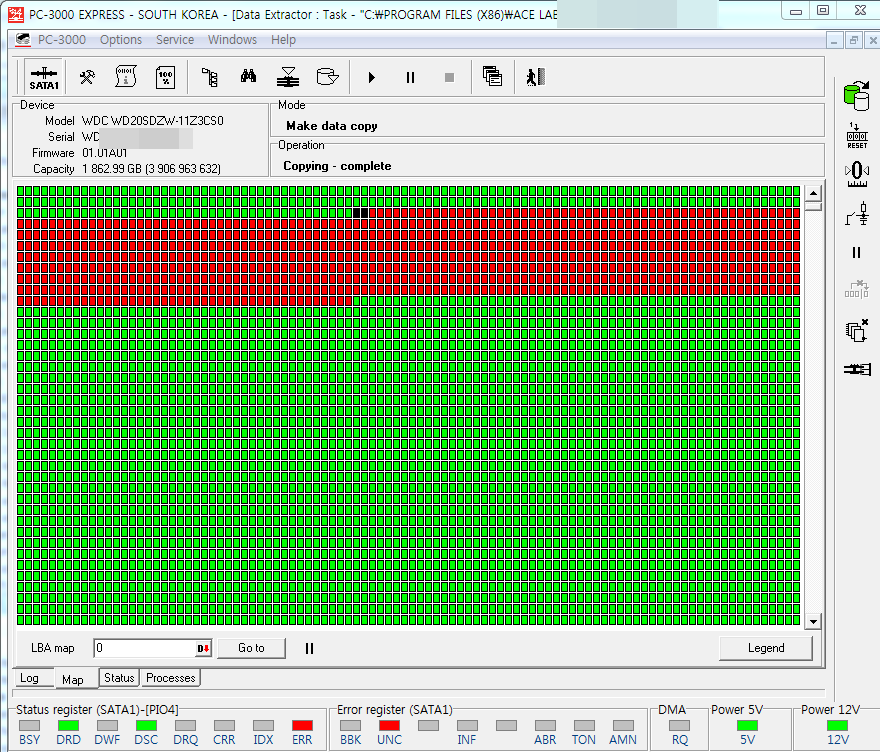Open the PC-3000 menu
The width and height of the screenshot is (880, 752).
tap(62, 40)
